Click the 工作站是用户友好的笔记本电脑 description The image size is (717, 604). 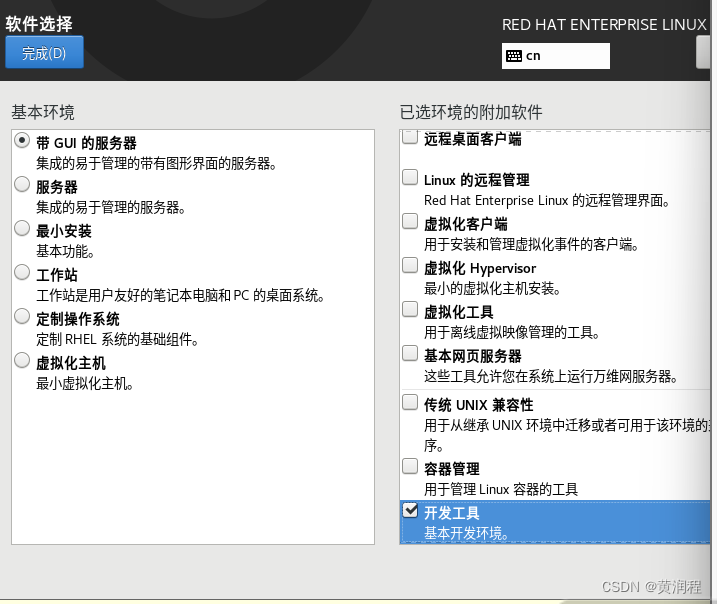click(180, 295)
